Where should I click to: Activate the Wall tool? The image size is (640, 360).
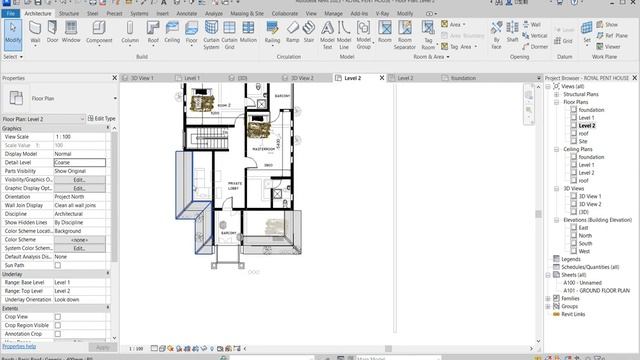35,33
